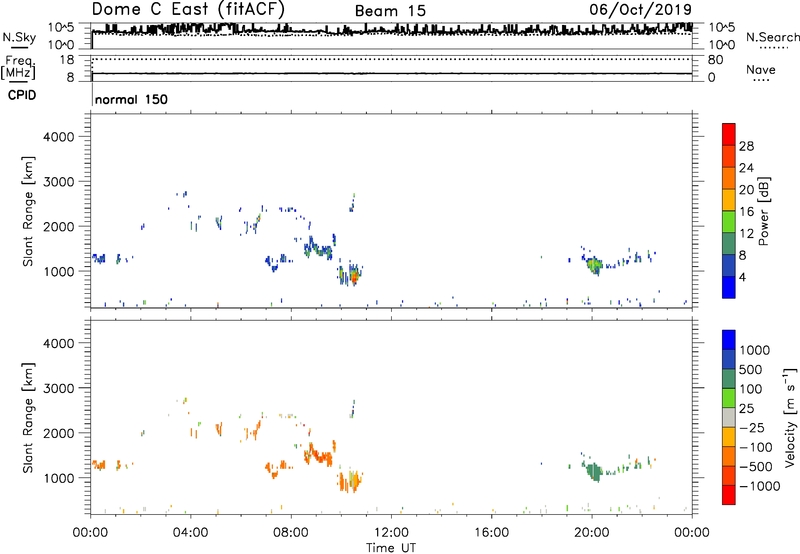Click the 'CPID' label
This screenshot has width=800, height=554.
pos(21,95)
